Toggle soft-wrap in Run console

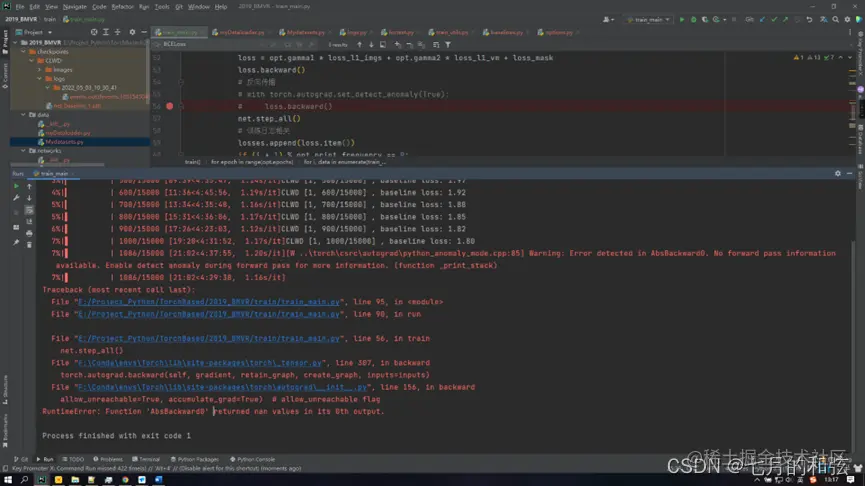[29, 210]
